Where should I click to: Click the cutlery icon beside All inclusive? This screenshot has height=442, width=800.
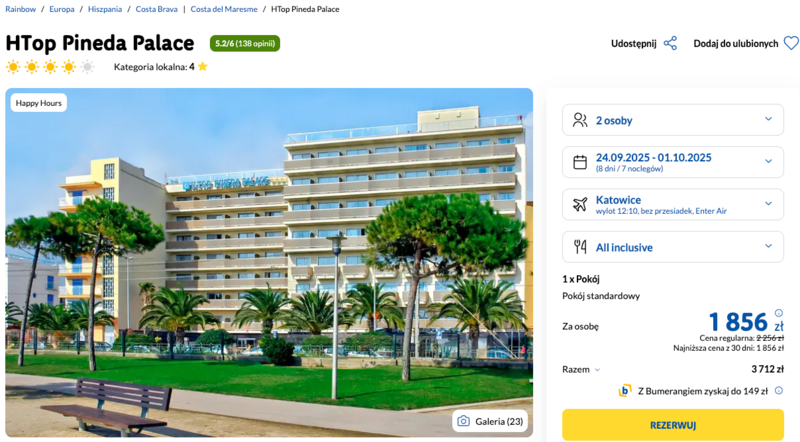pos(580,247)
